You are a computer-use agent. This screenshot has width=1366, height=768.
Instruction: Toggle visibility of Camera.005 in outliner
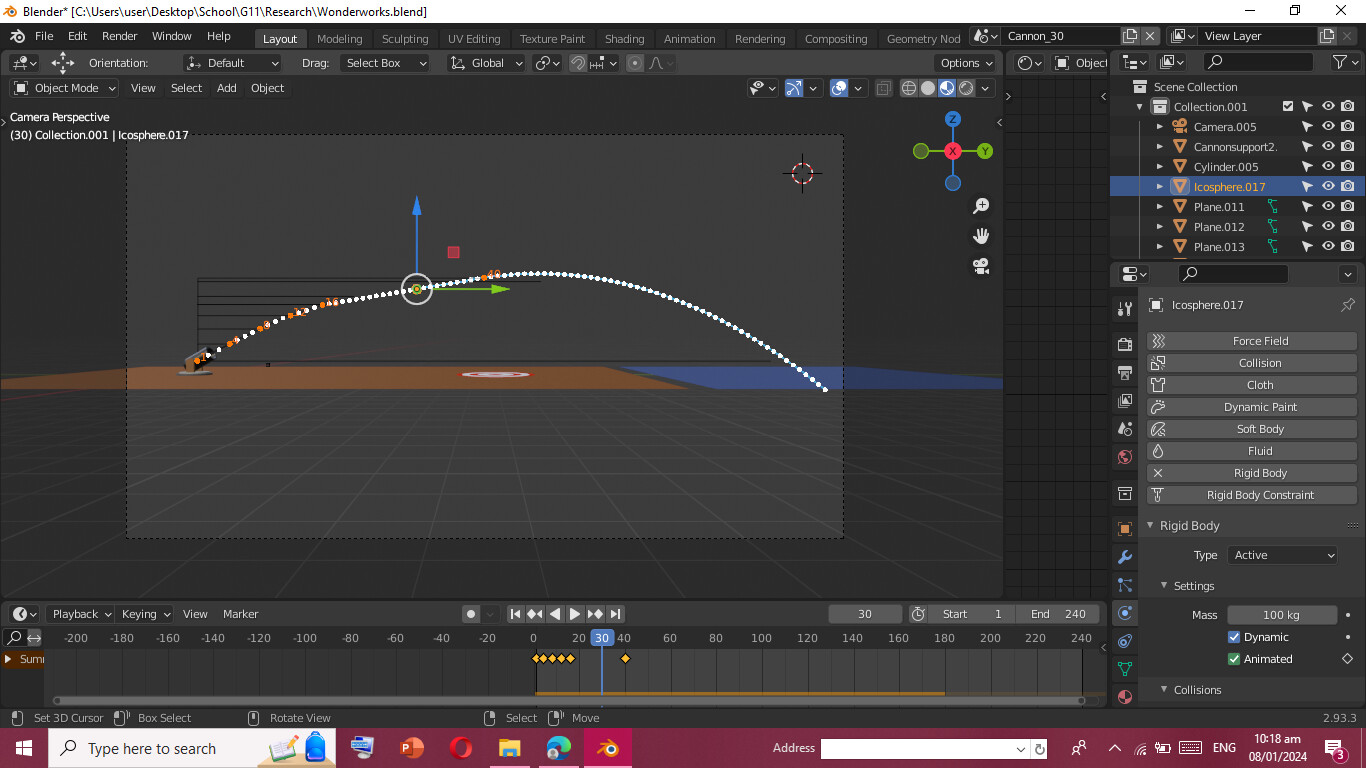[1328, 126]
